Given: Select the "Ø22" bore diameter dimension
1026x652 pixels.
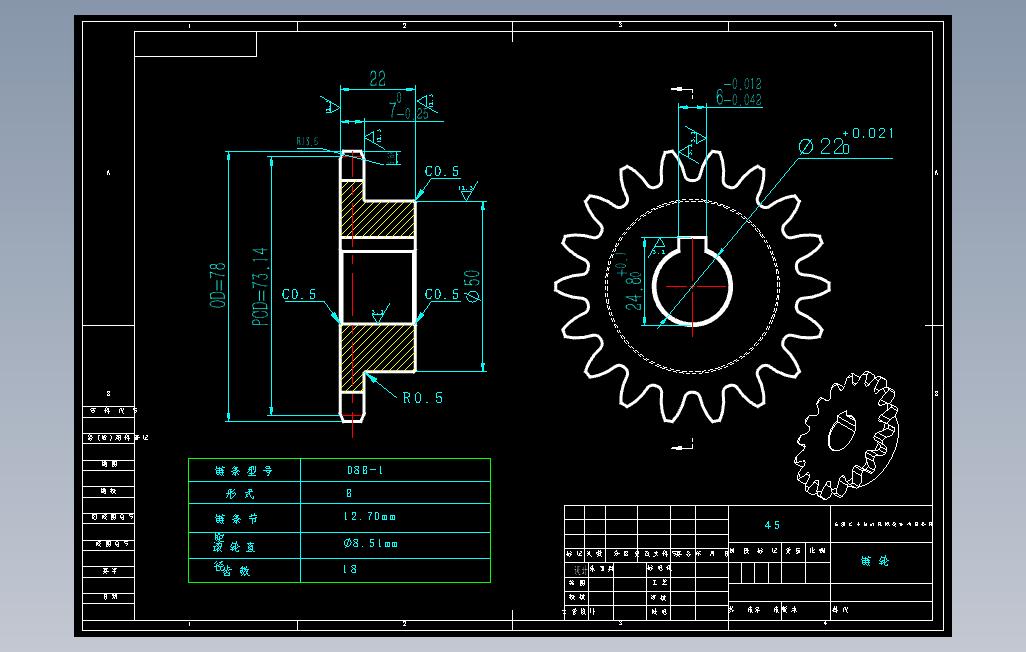Looking at the screenshot, I should pos(821,146).
